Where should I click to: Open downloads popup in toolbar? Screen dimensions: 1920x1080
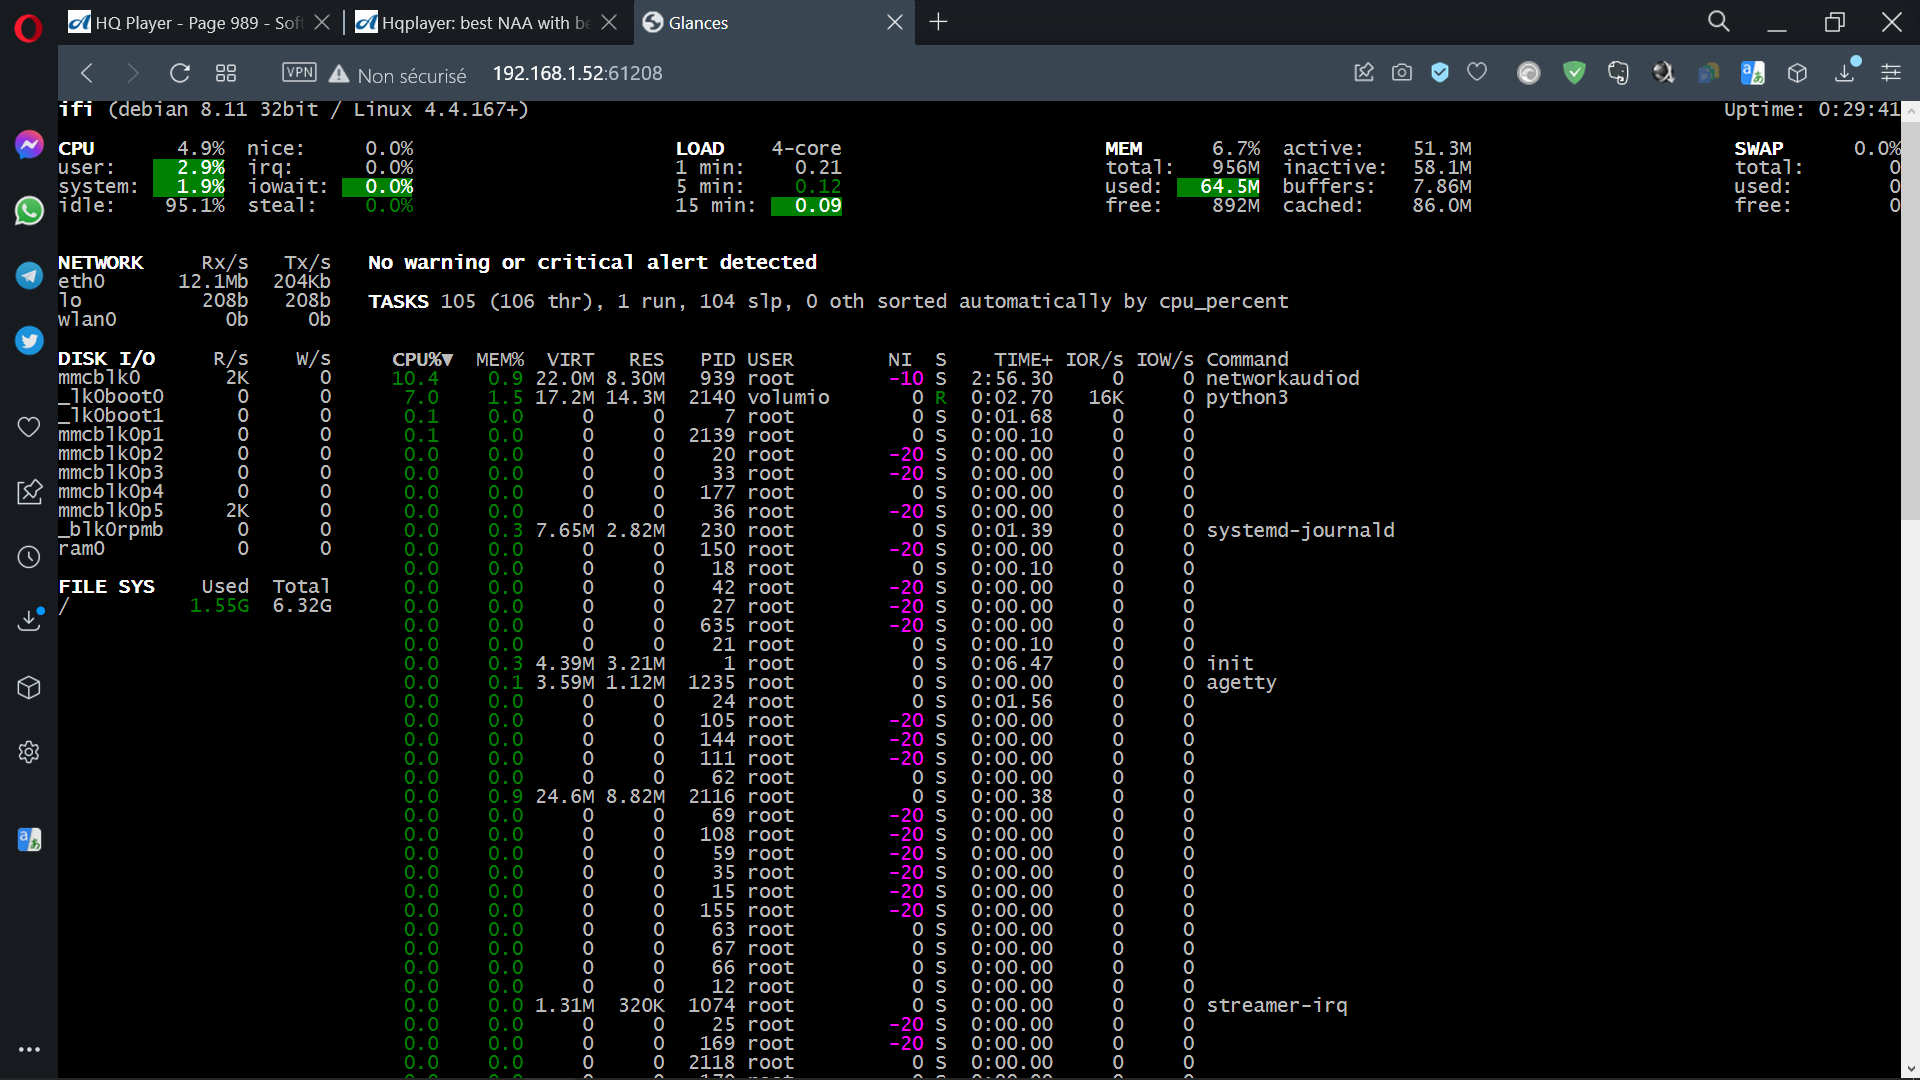pos(1845,73)
